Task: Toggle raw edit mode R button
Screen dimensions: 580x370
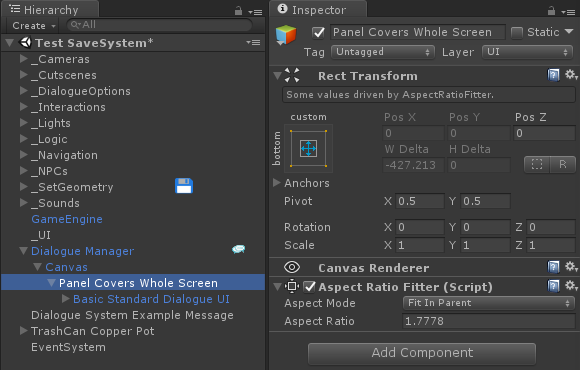Action: click(x=563, y=164)
